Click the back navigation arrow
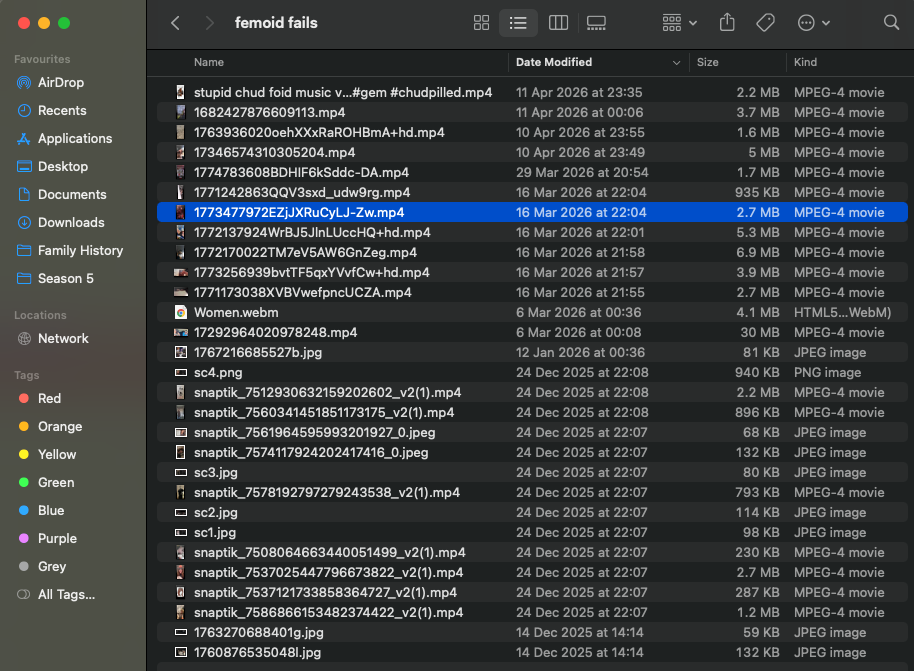 (176, 23)
